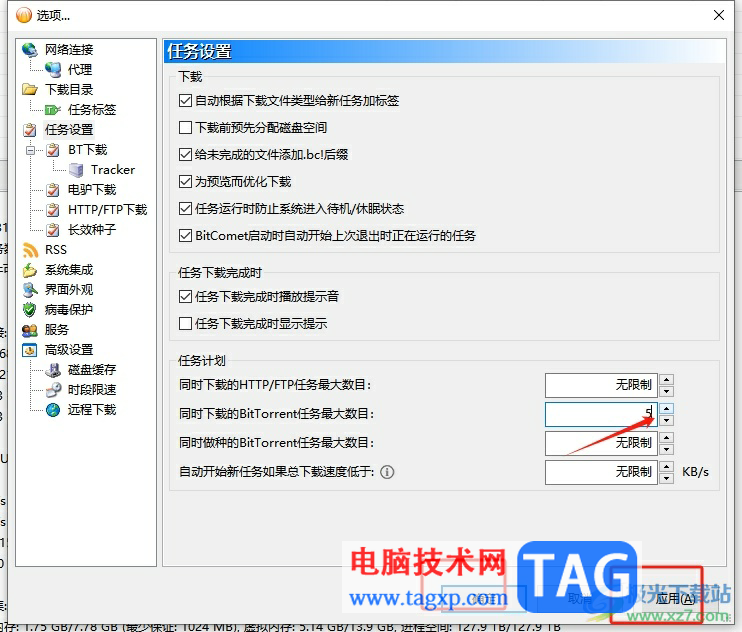Viewport: 742px width, 632px height.
Task: Increase 做种BitTorrent任务最大数目 with up arrow
Action: (x=666, y=437)
